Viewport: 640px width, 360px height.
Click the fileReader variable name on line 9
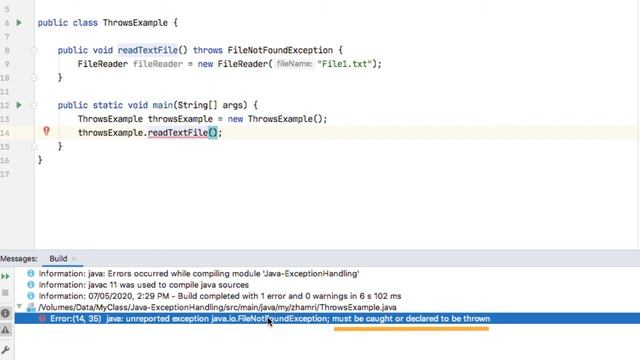point(158,64)
